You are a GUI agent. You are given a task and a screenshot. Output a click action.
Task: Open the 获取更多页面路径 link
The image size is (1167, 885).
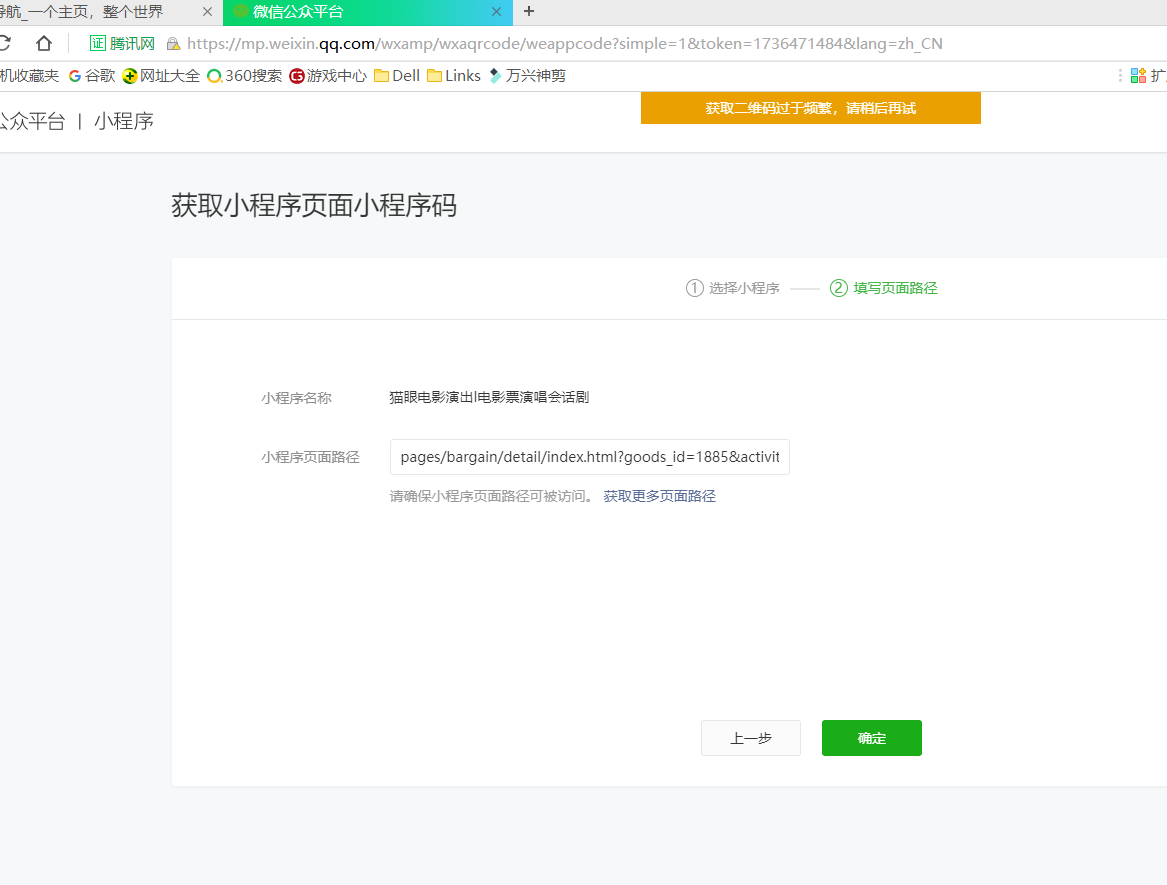[x=659, y=496]
